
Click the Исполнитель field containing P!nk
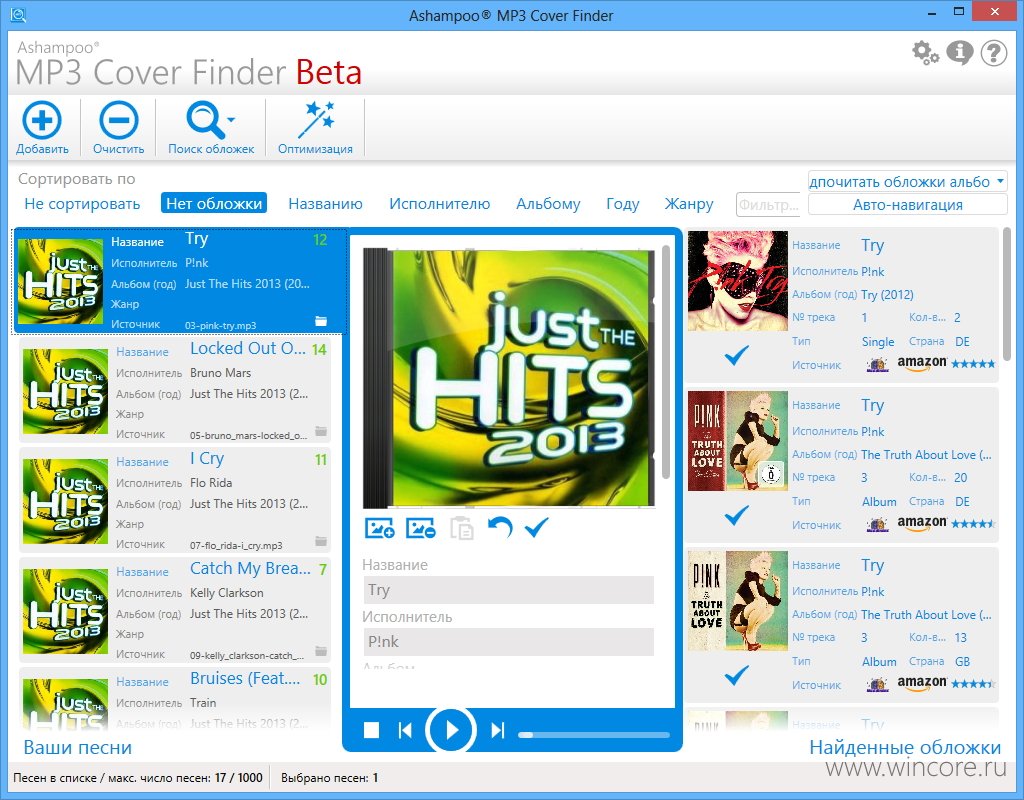click(508, 641)
